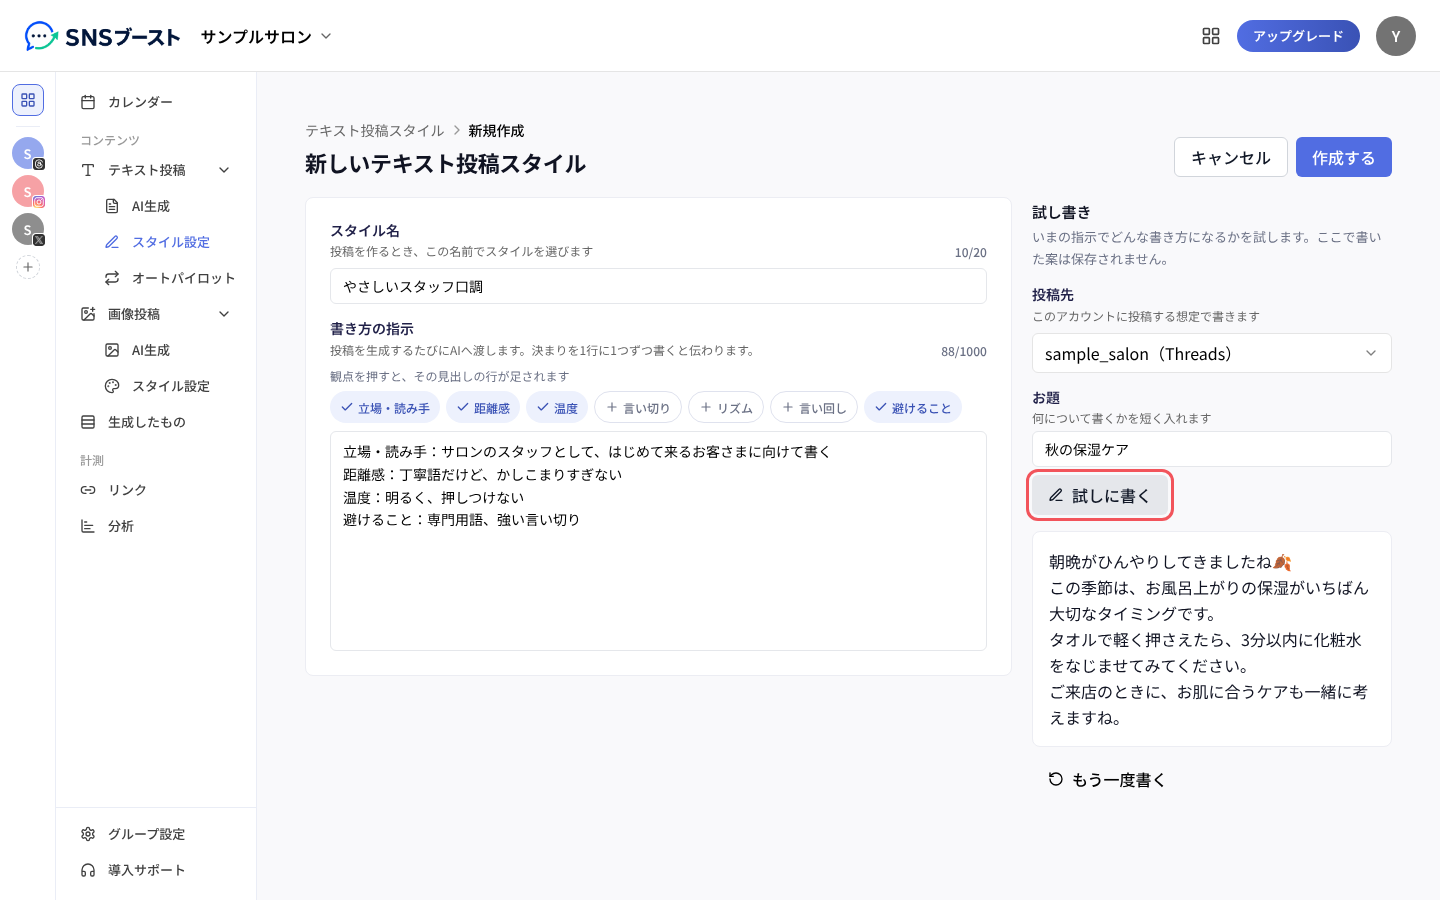1440x900 pixels.
Task: Open AI生成 under 画像投稿
Action: pos(168,350)
